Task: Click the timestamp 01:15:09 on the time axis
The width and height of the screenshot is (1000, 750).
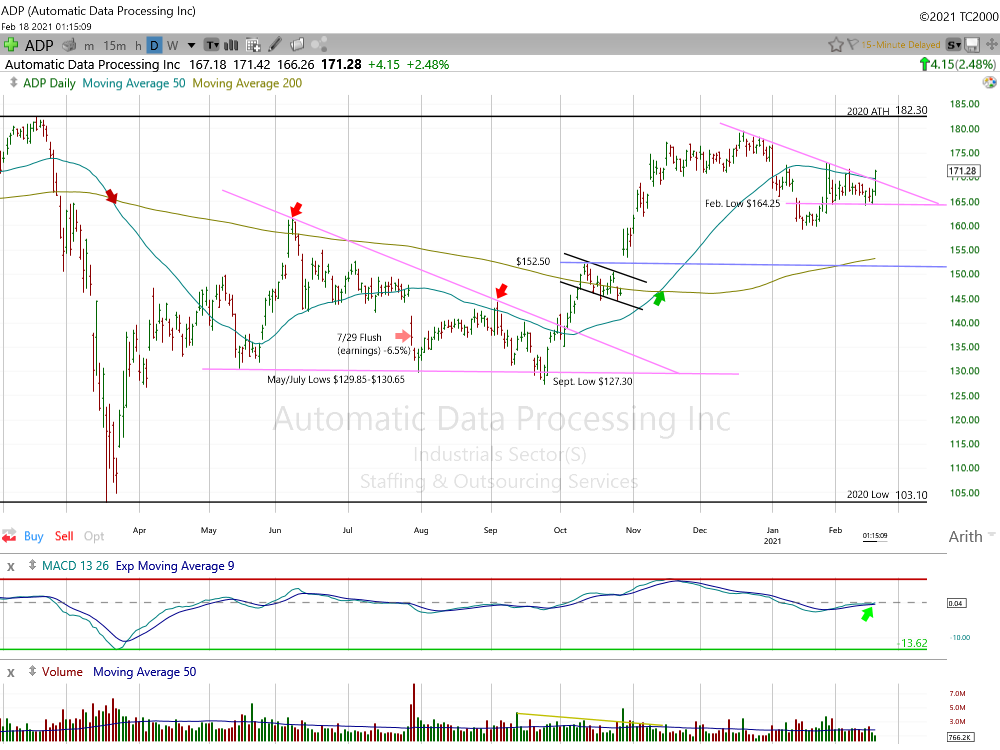Action: [875, 536]
